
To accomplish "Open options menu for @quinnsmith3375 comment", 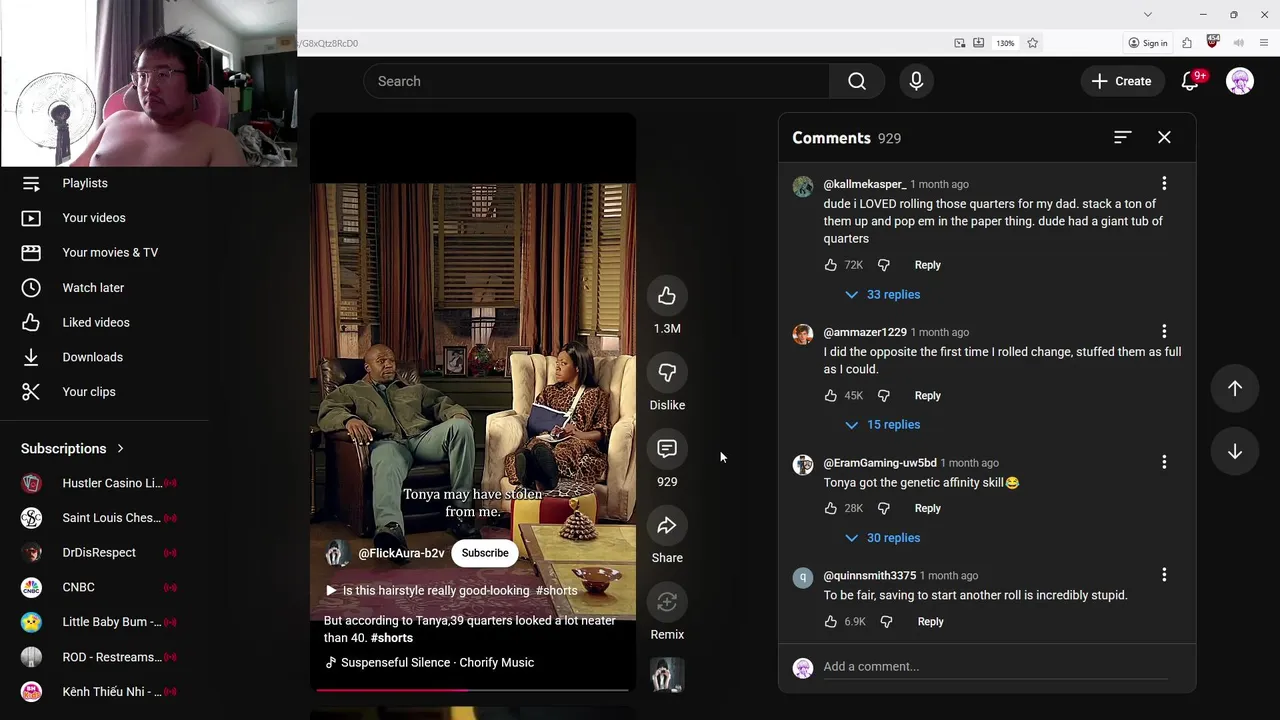I will (x=1164, y=575).
